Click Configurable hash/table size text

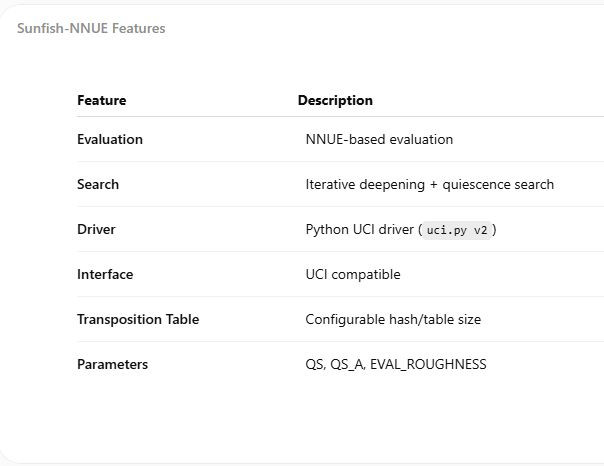point(393,320)
